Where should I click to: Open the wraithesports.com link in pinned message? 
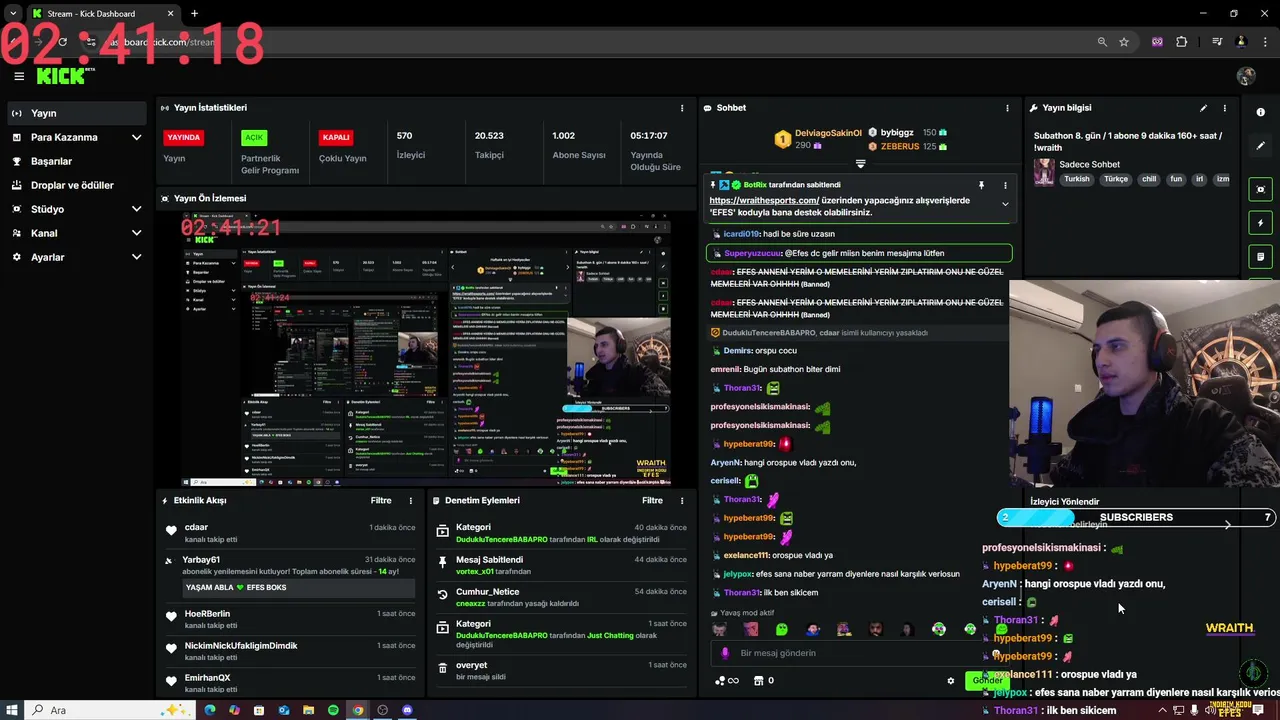coord(764,200)
